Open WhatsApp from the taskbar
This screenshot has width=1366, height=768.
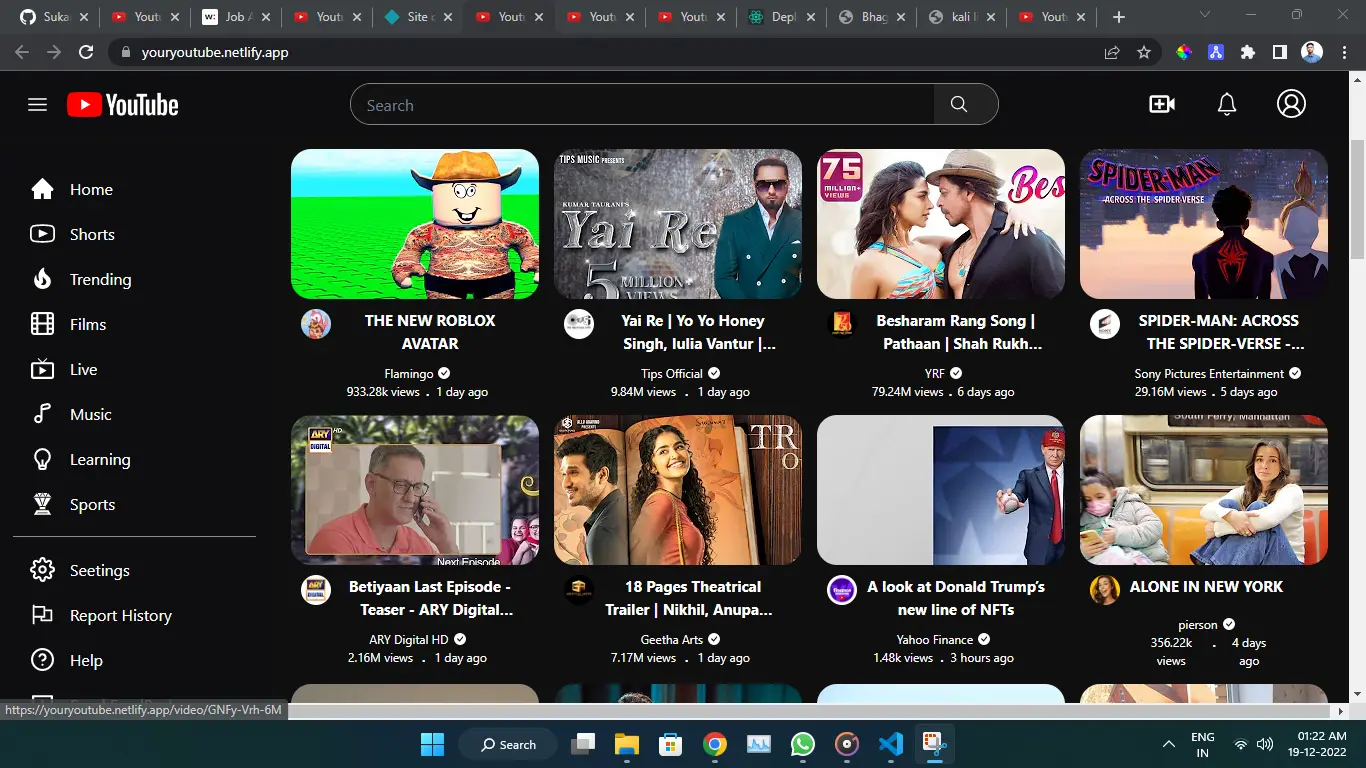[x=802, y=744]
